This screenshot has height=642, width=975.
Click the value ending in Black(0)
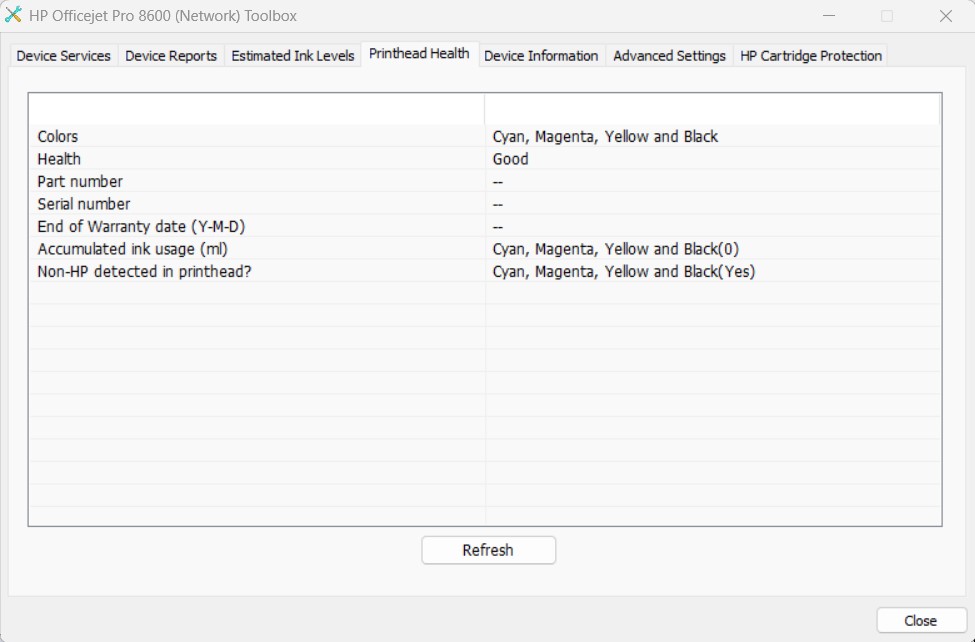616,249
